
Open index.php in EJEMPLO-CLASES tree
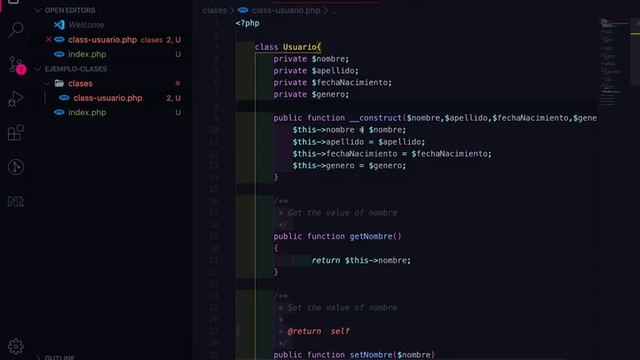point(87,112)
